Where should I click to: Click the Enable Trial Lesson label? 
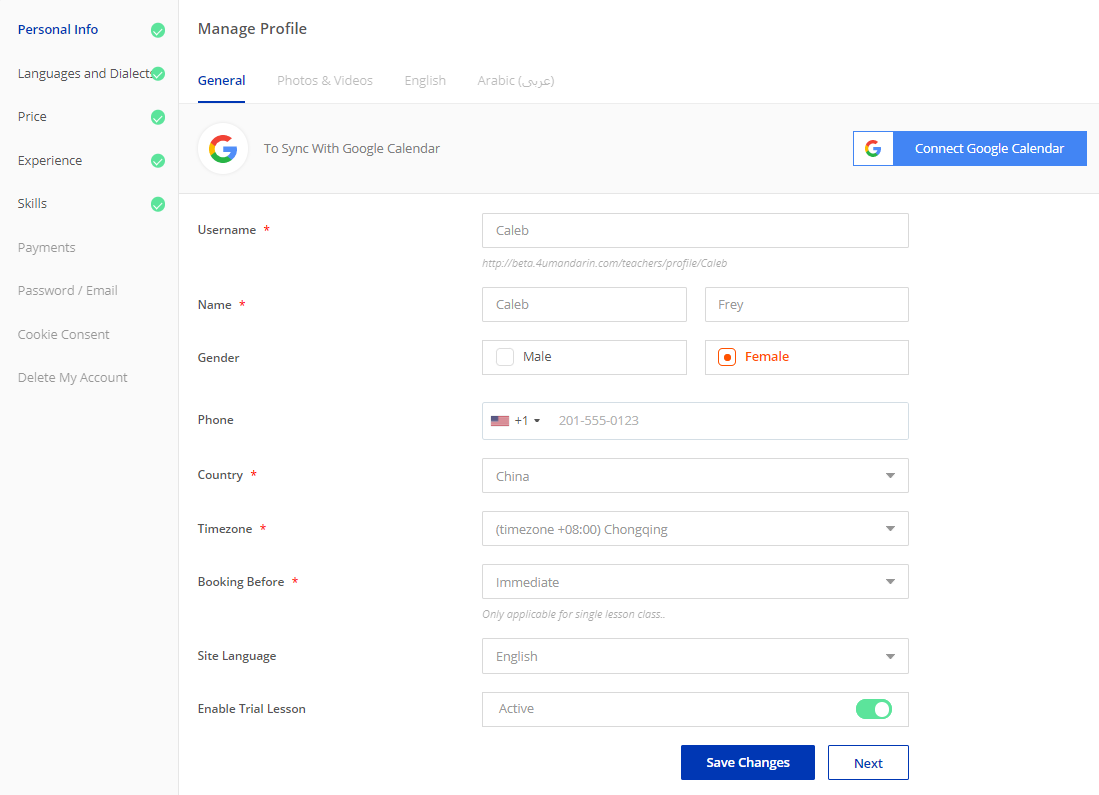252,709
